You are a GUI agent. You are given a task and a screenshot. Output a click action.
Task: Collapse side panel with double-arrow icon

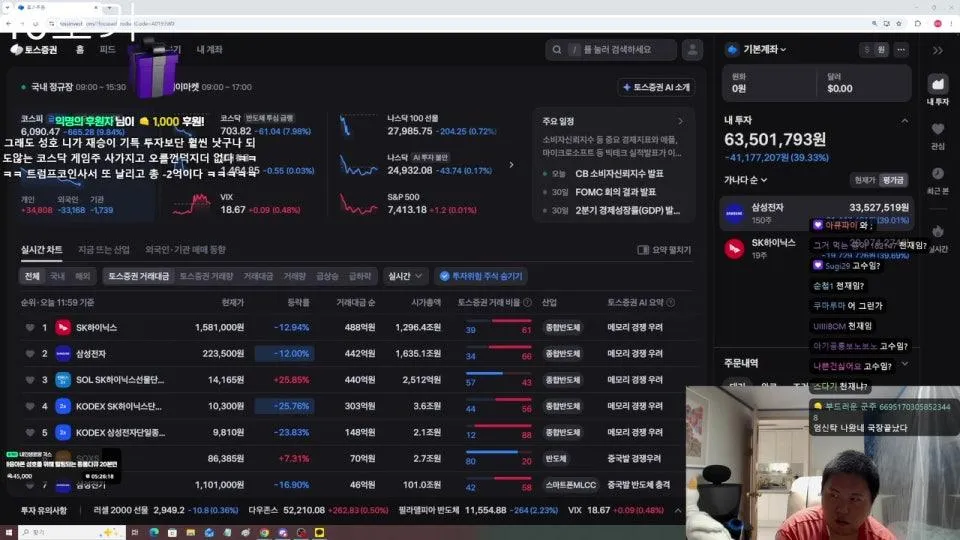coord(937,50)
